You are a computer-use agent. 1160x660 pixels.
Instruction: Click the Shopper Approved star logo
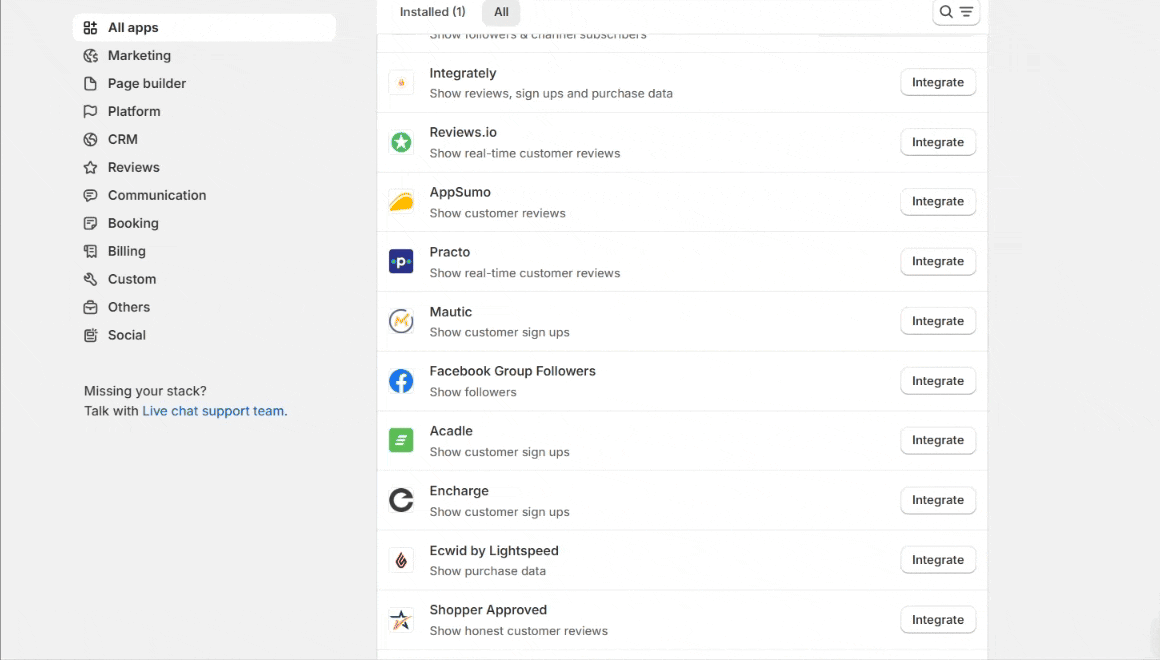(x=401, y=620)
